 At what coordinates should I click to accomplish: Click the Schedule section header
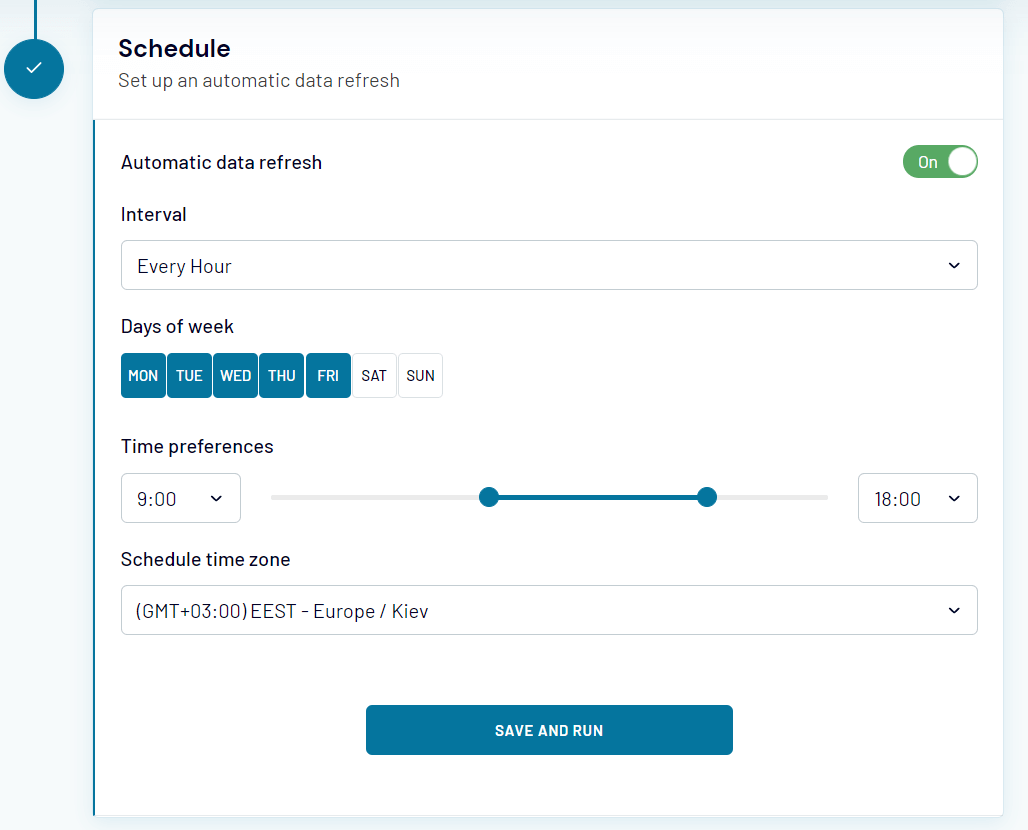click(174, 49)
